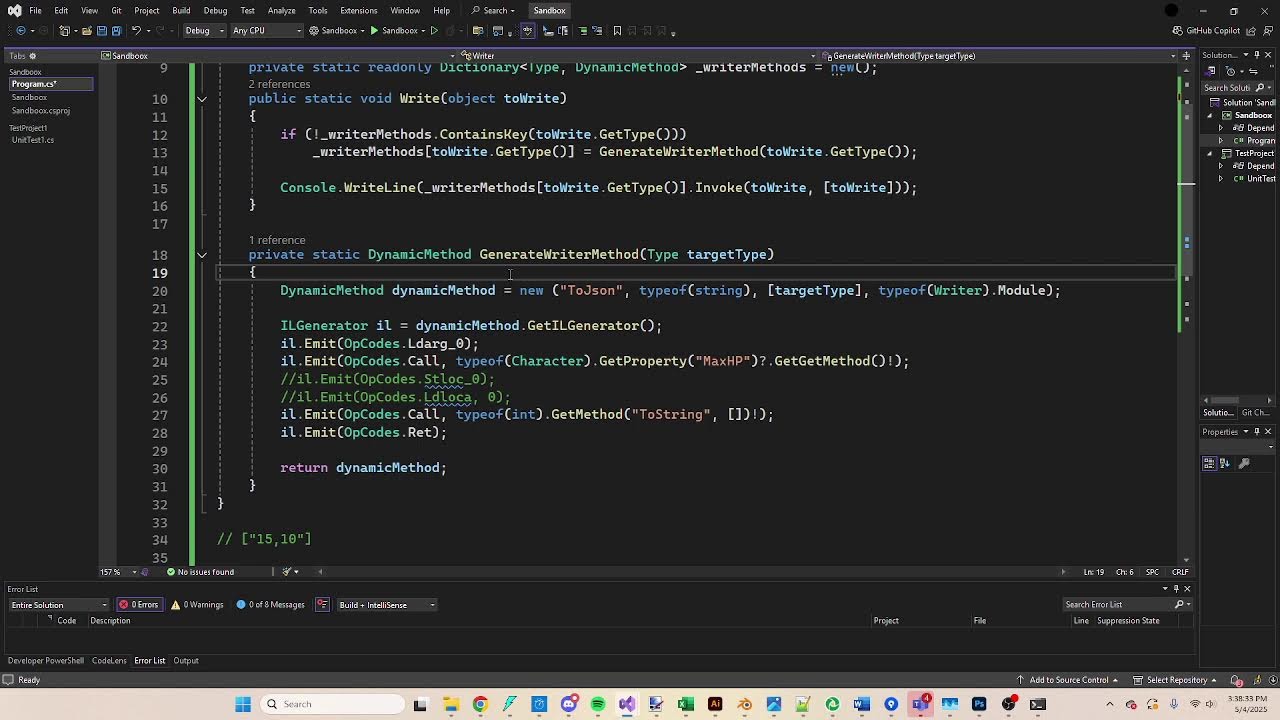Click the Properties panel wrench icon
This screenshot has height=720, width=1280.
(x=1244, y=463)
